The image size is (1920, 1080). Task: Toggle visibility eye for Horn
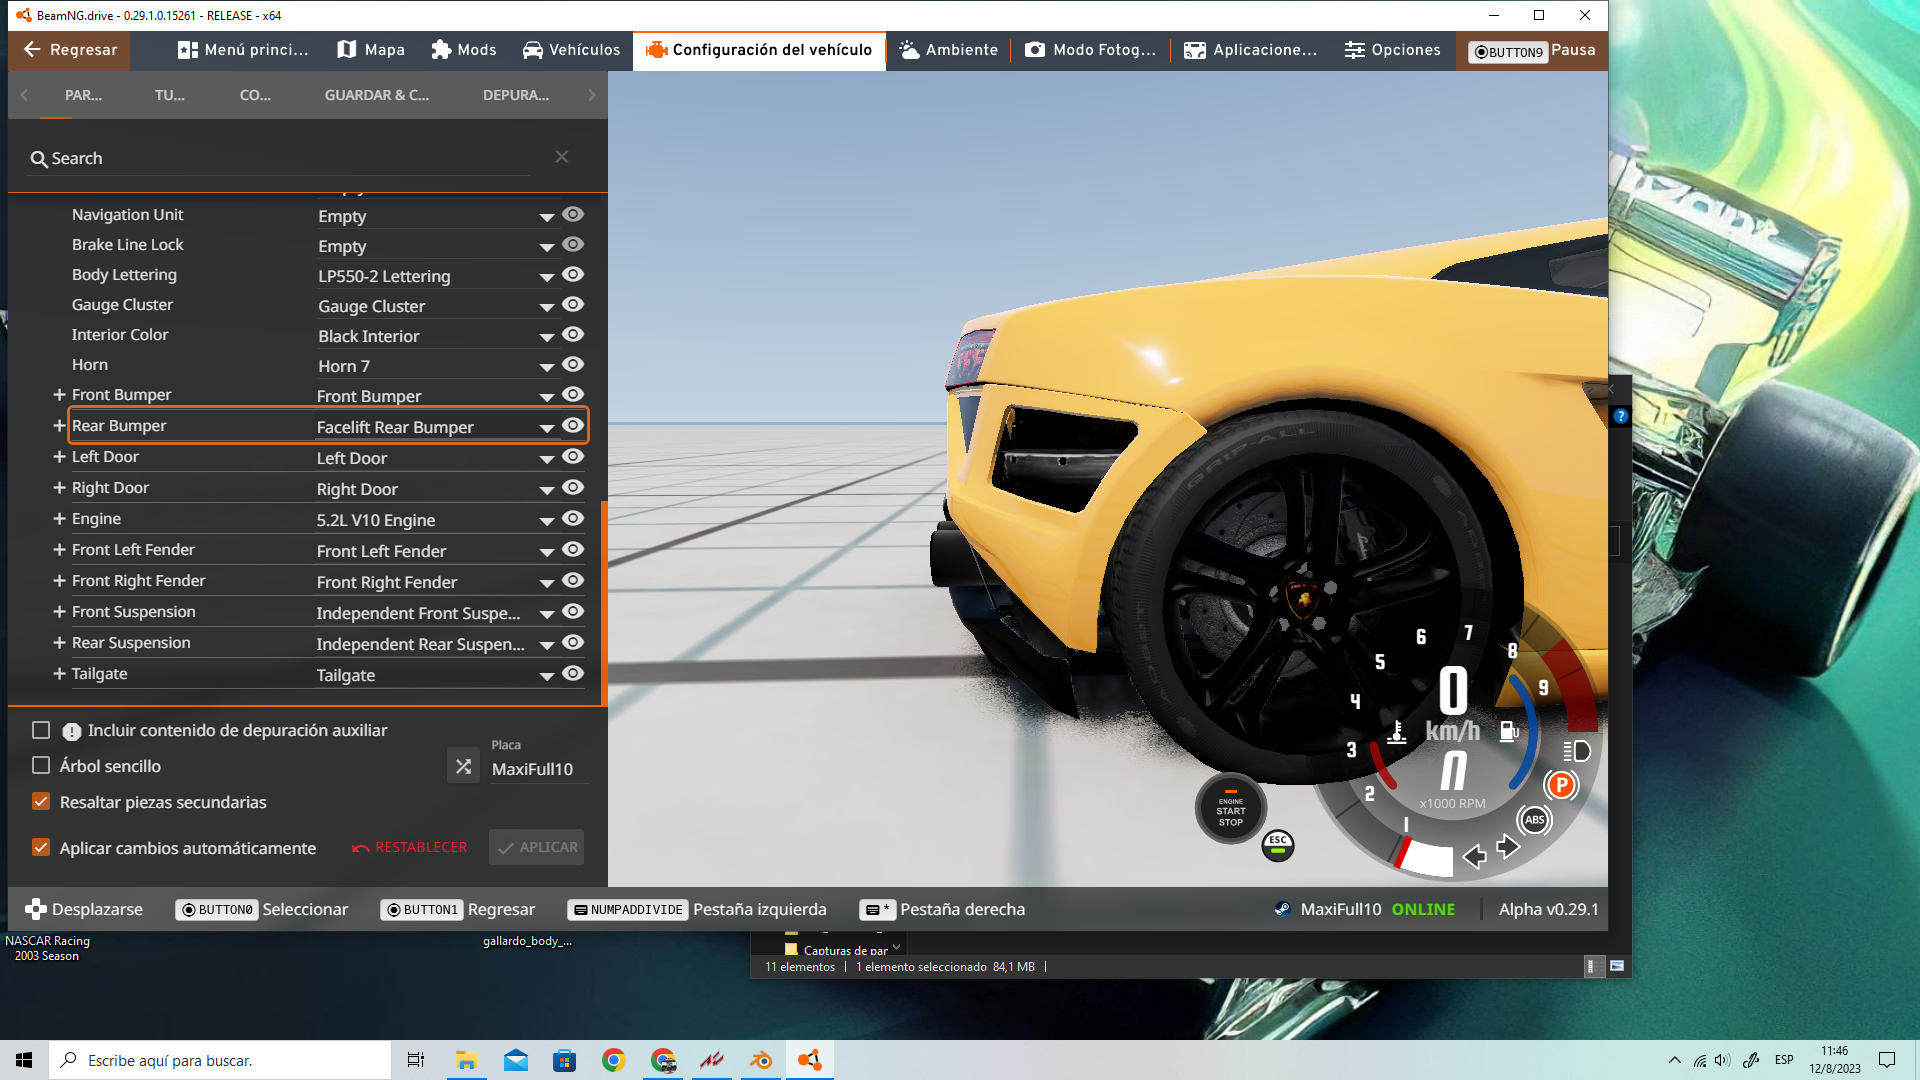tap(573, 364)
